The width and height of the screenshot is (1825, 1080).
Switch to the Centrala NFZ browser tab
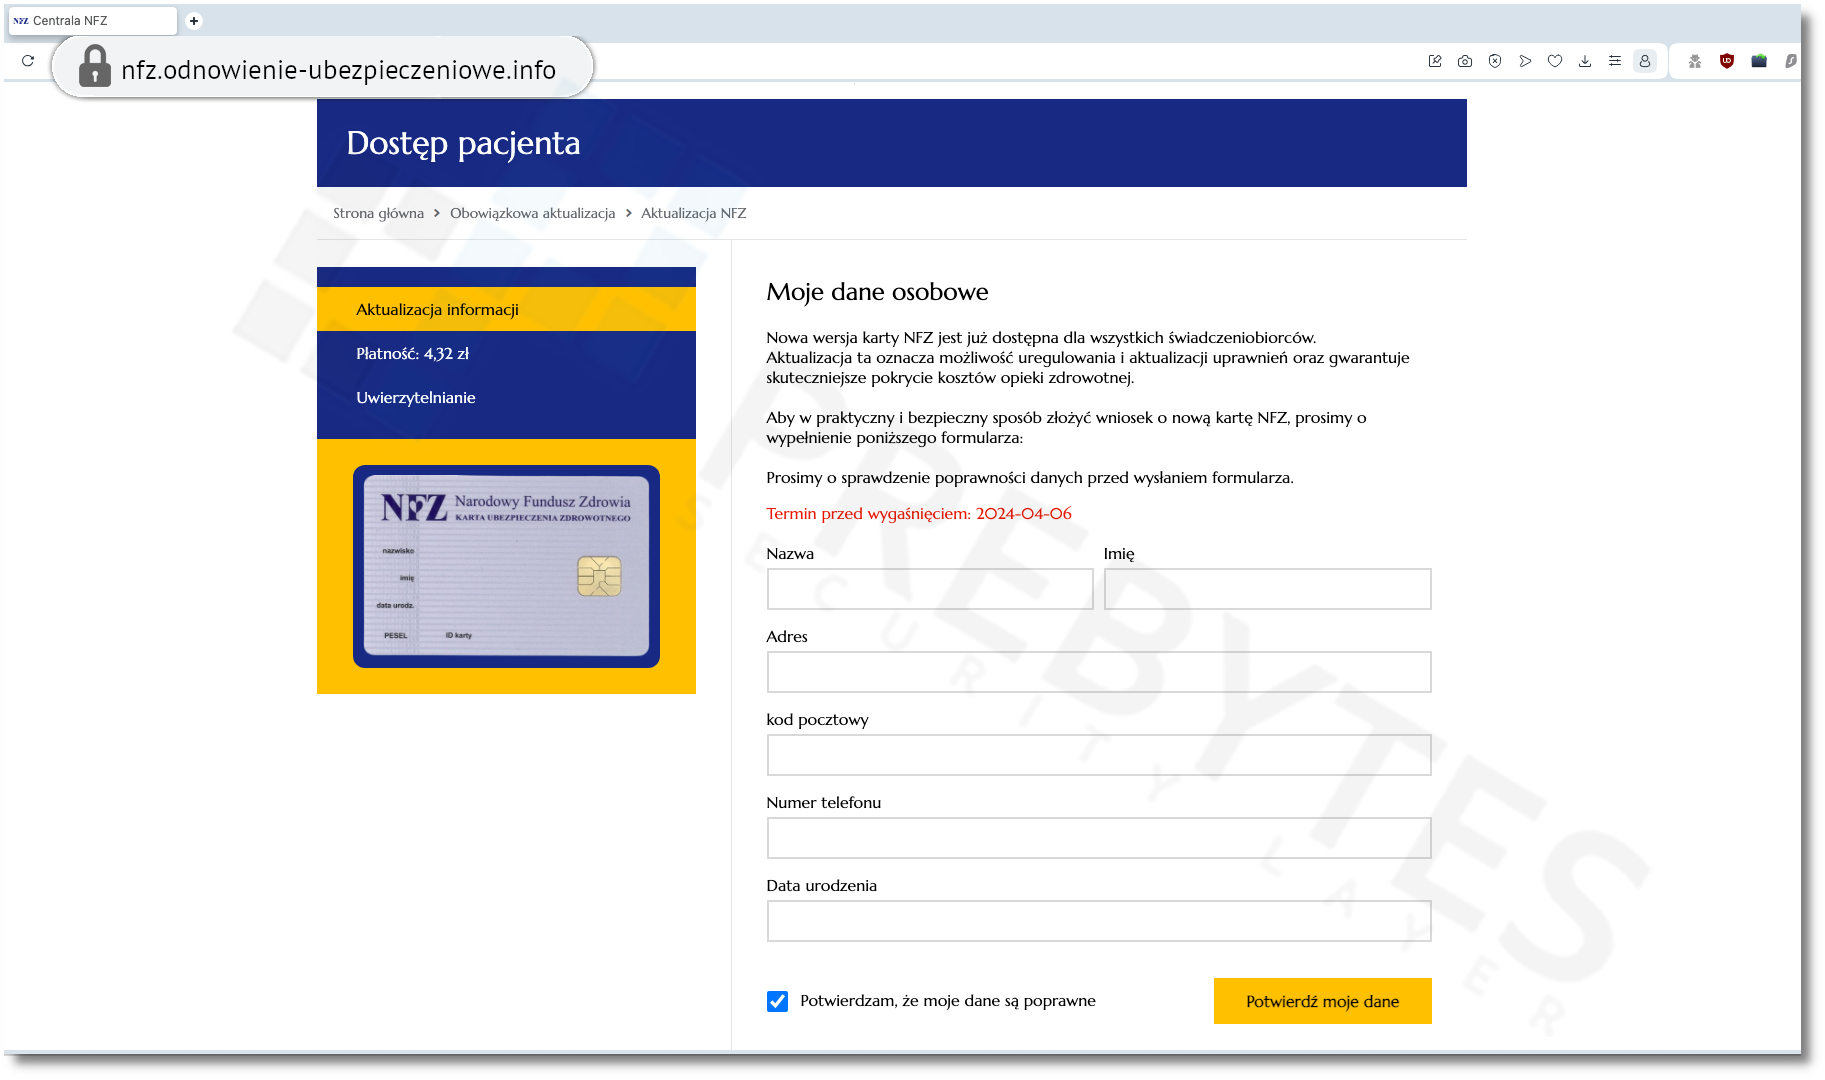click(x=93, y=21)
